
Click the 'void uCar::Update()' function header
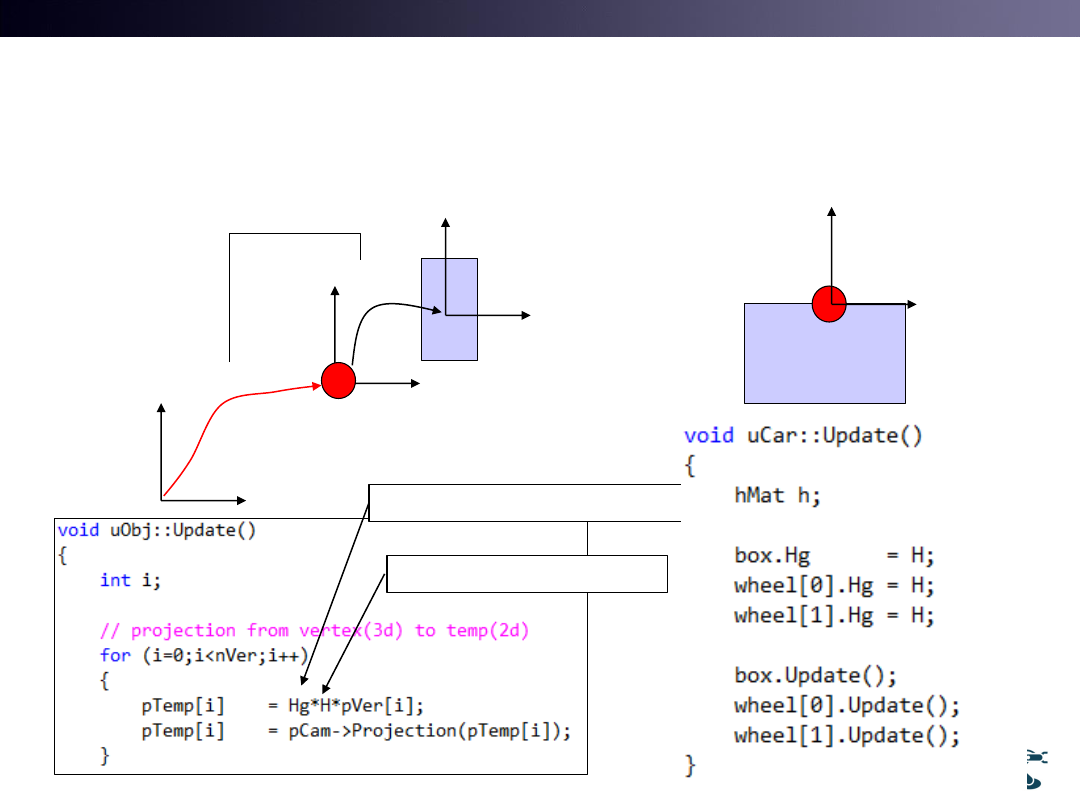(x=802, y=436)
